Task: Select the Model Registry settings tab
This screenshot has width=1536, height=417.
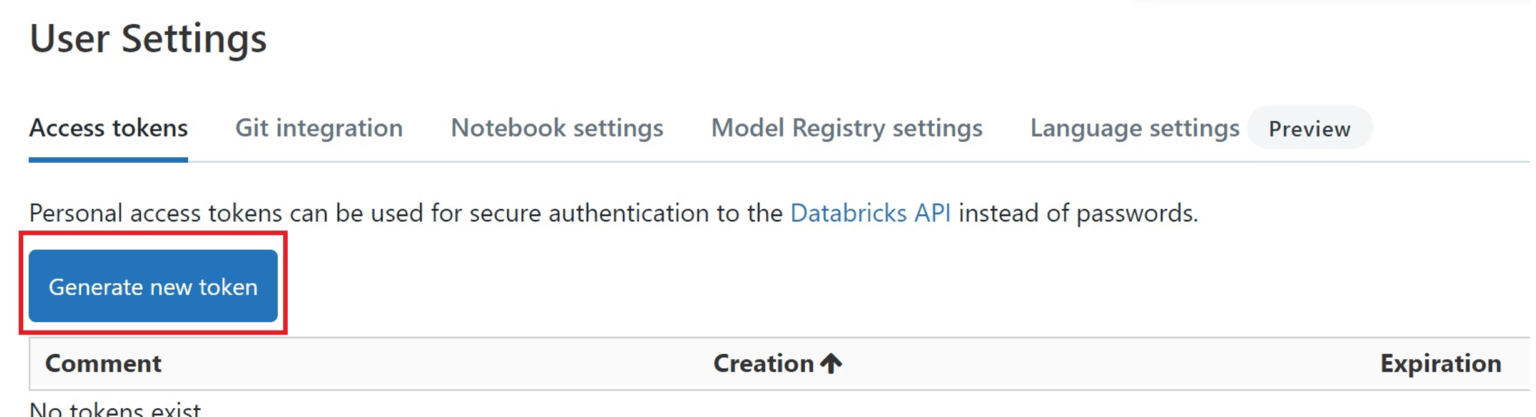Action: pos(846,128)
